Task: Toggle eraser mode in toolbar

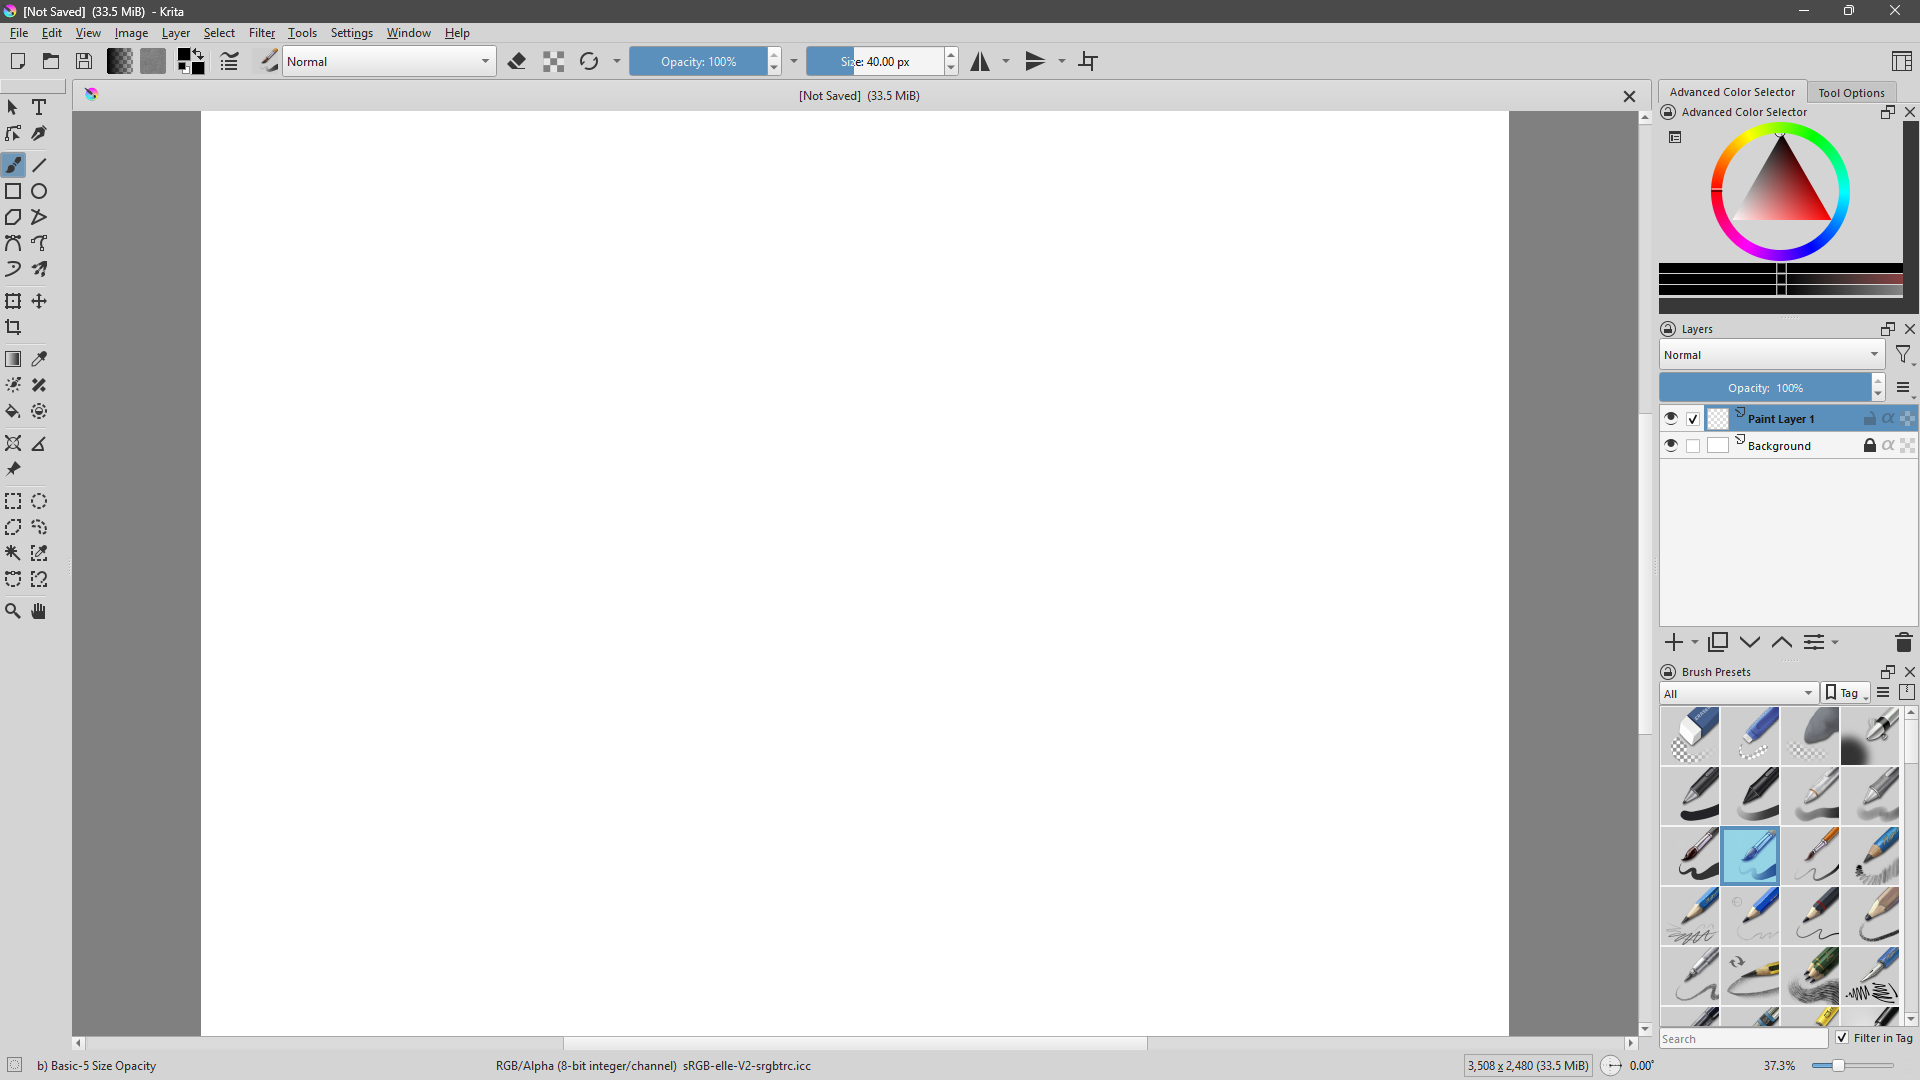Action: pyautogui.click(x=517, y=62)
